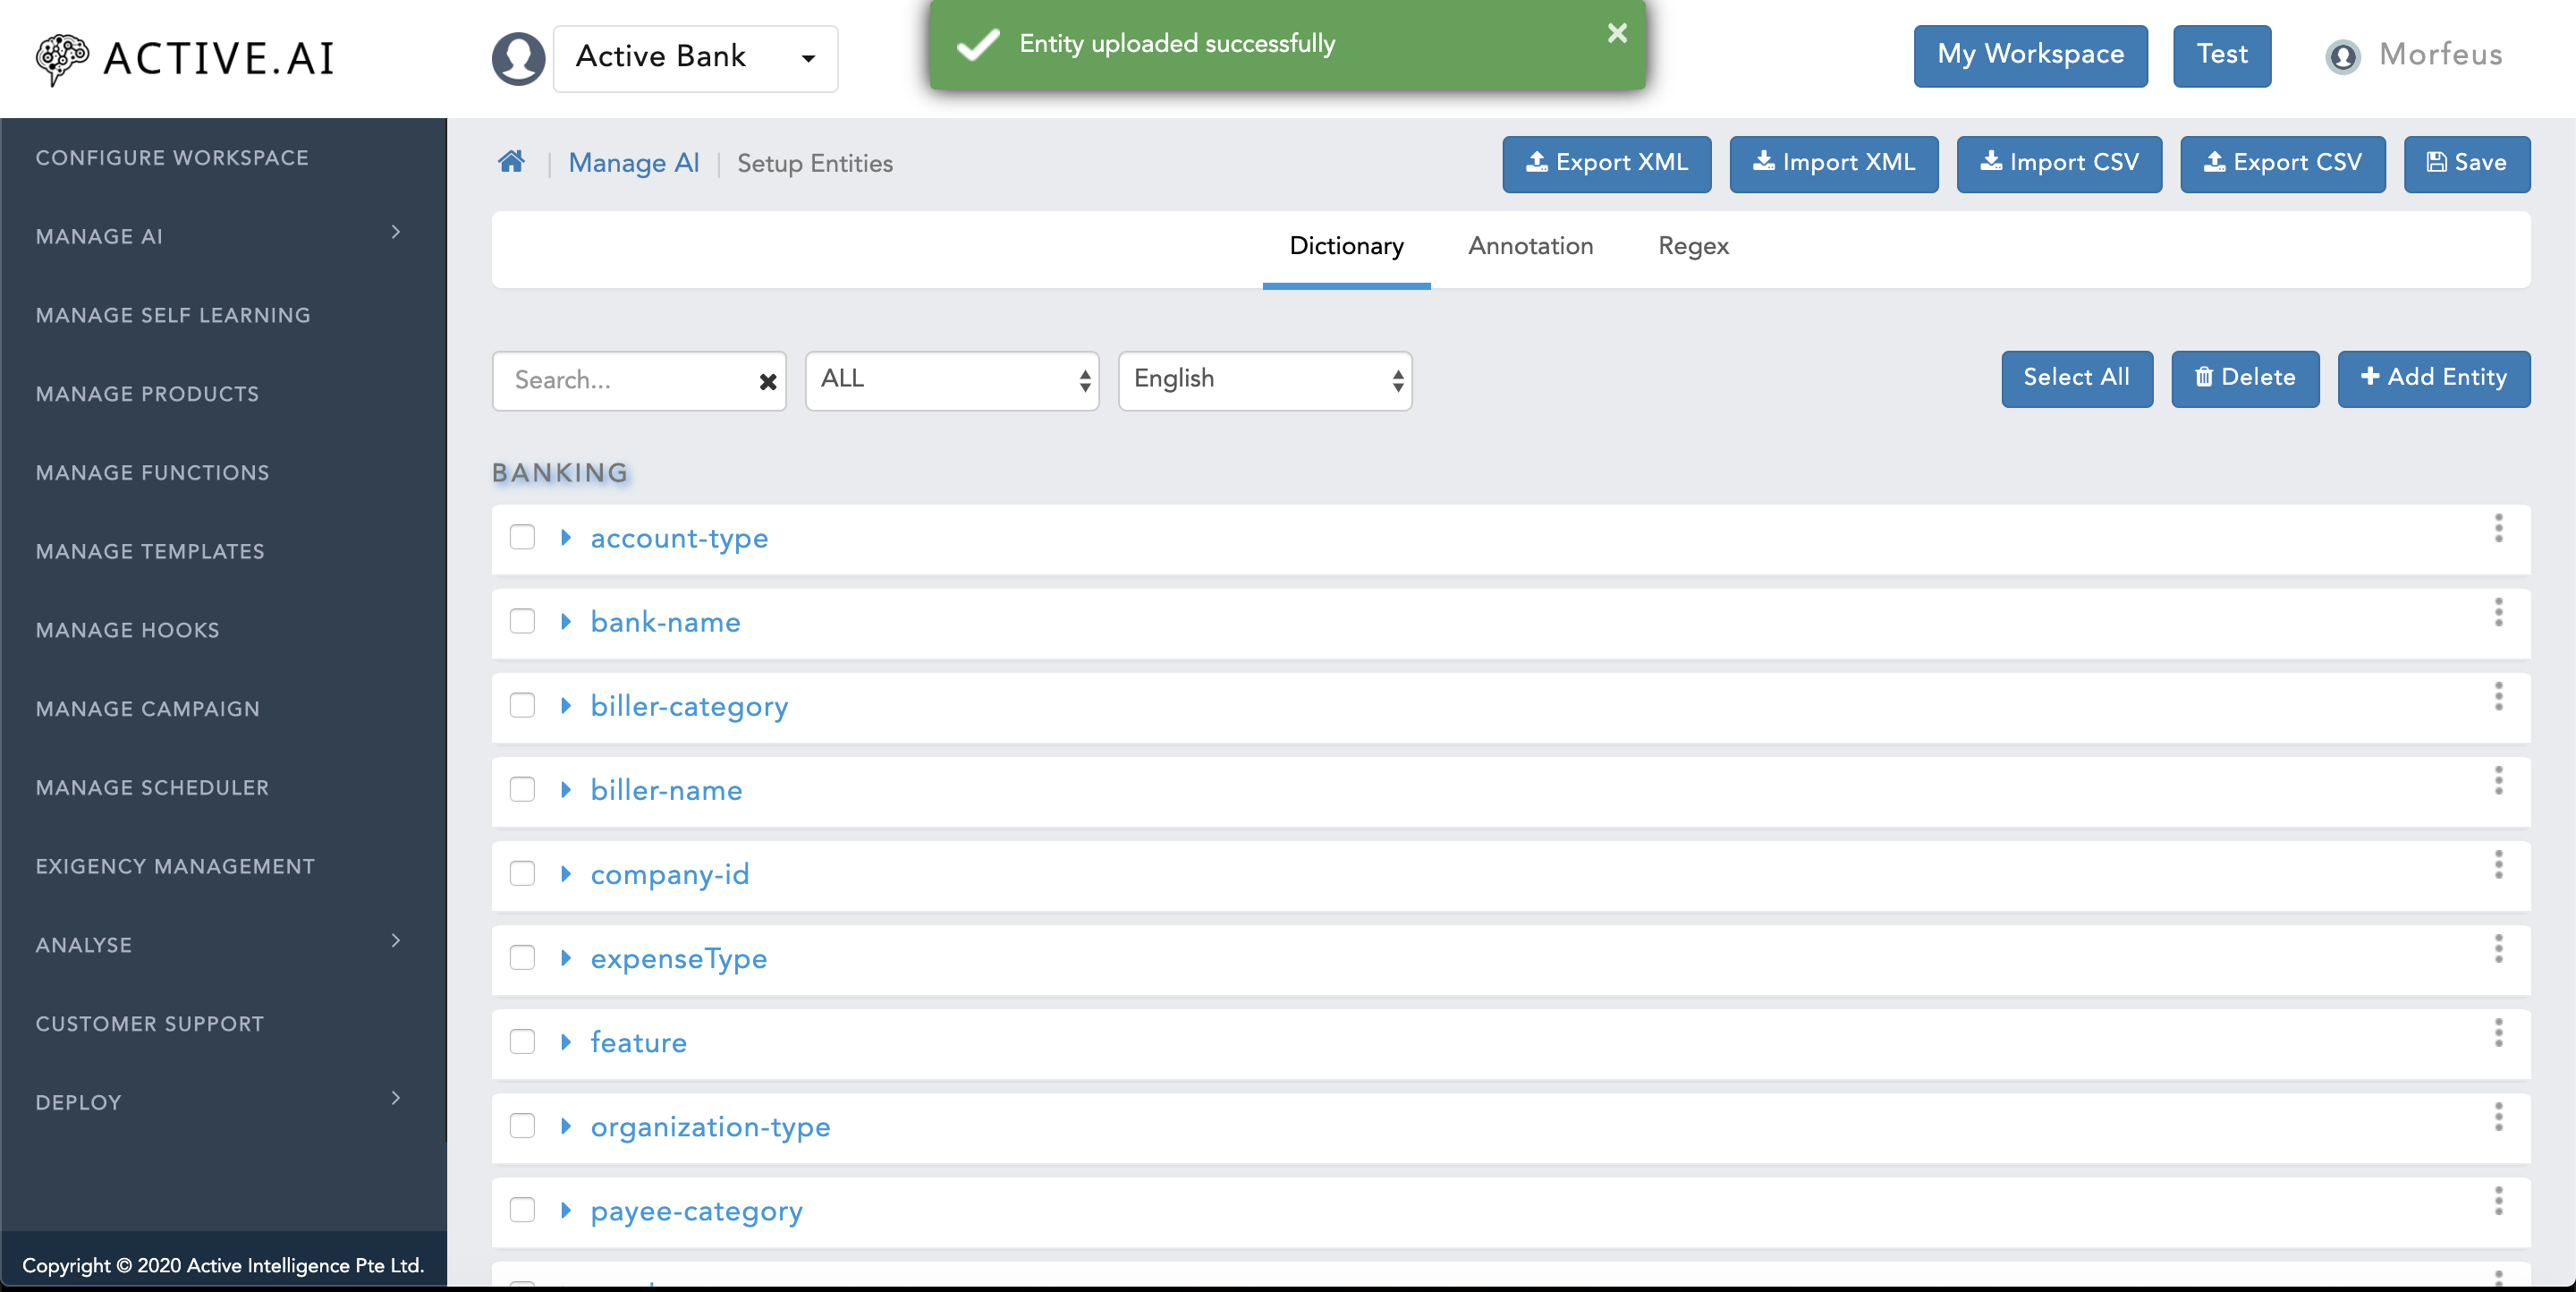This screenshot has height=1292, width=2576.
Task: Expand the payee-category entity arrow
Action: coord(566,1209)
